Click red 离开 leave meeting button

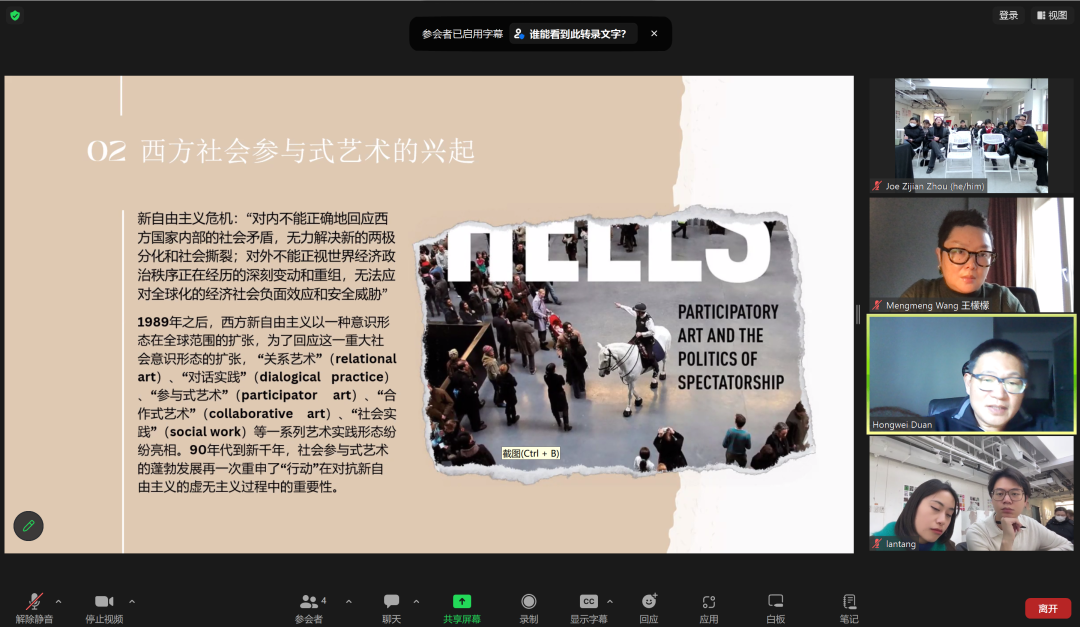click(x=1048, y=608)
